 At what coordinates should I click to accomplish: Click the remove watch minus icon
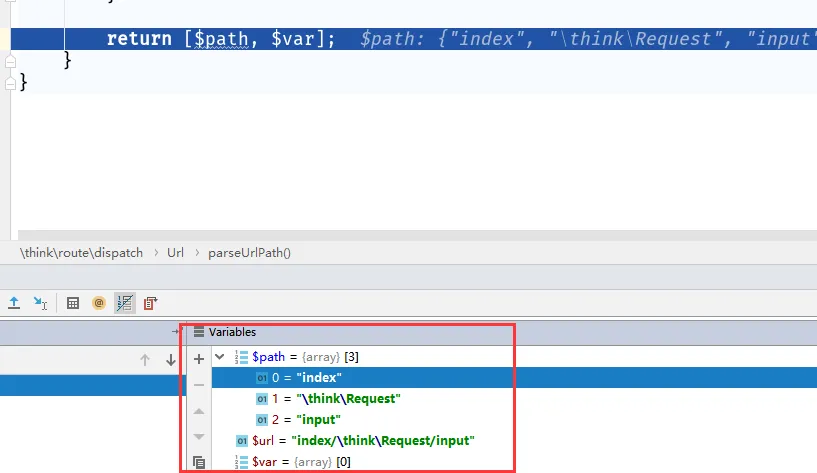(x=198, y=384)
